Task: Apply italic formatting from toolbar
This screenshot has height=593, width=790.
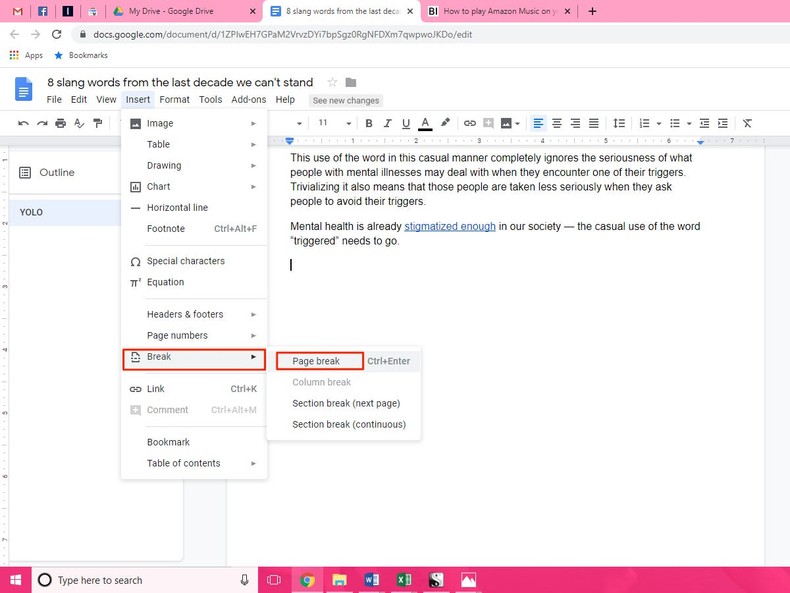Action: [x=386, y=123]
